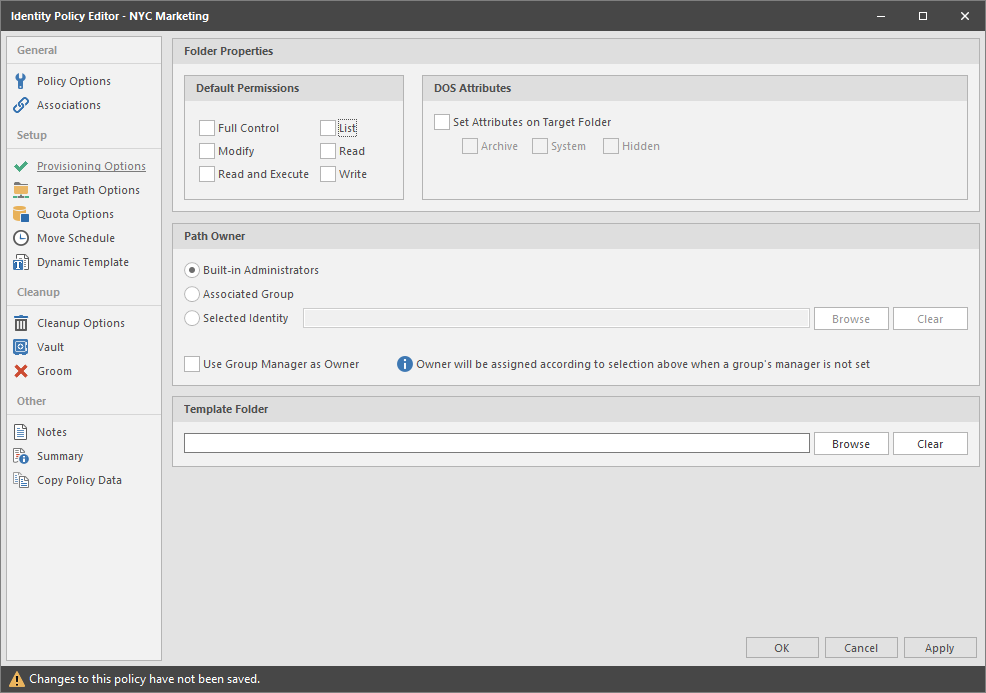986x693 pixels.
Task: Click the red Groom X icon
Action: pyautogui.click(x=20, y=371)
